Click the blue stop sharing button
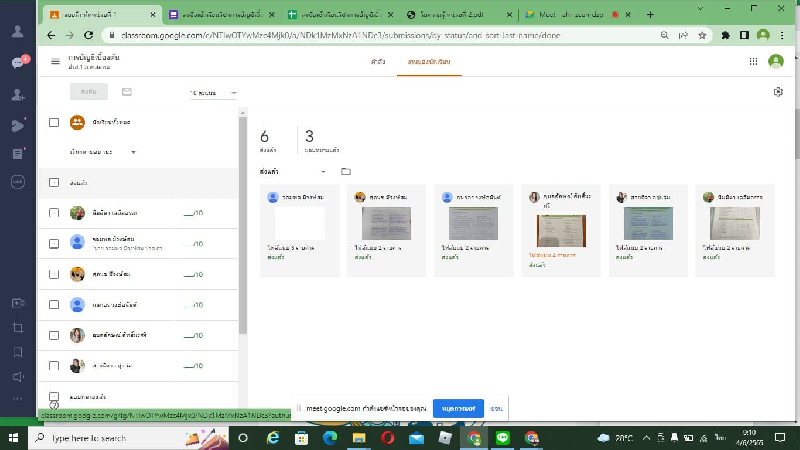Screen dimensions: 800x450 [x=458, y=408]
